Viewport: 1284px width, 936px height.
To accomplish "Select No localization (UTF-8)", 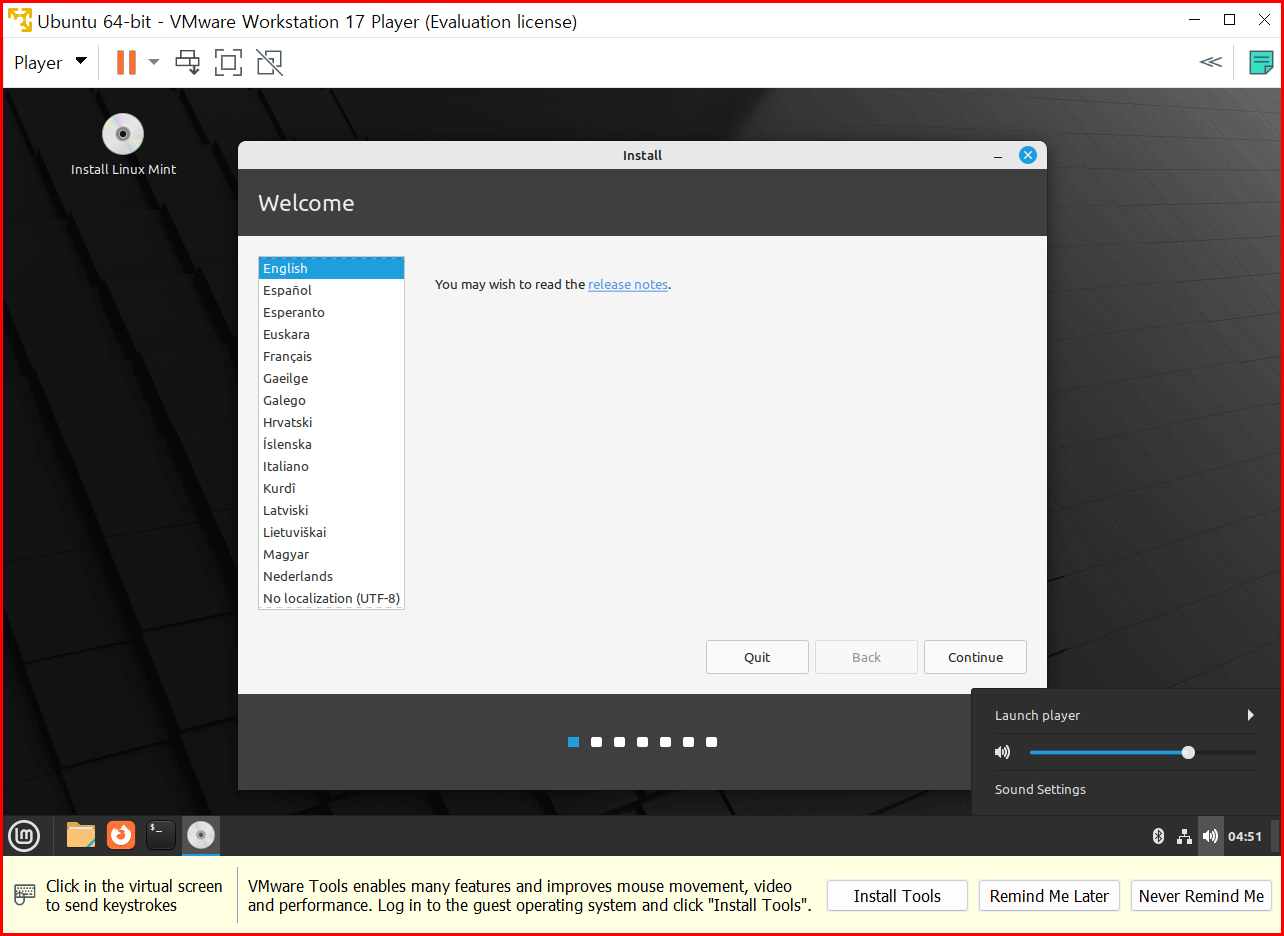I will click(331, 598).
